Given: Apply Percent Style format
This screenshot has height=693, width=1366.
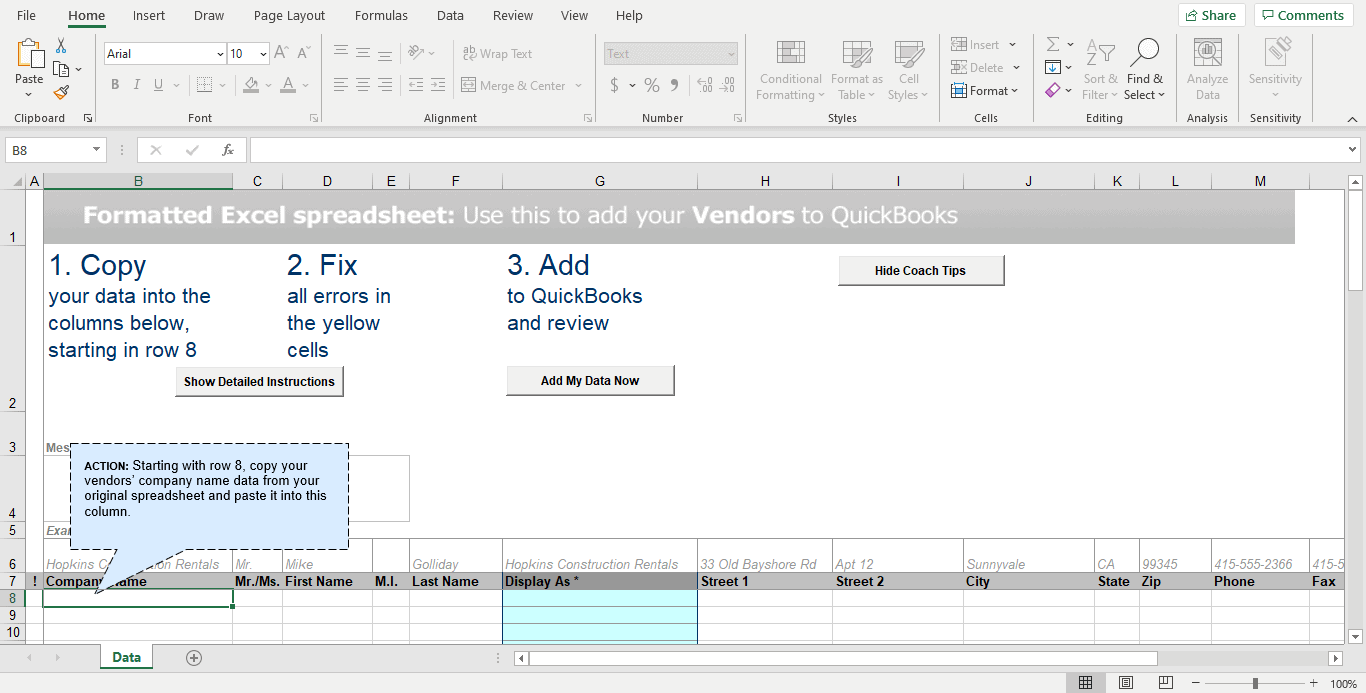Looking at the screenshot, I should tap(652, 85).
